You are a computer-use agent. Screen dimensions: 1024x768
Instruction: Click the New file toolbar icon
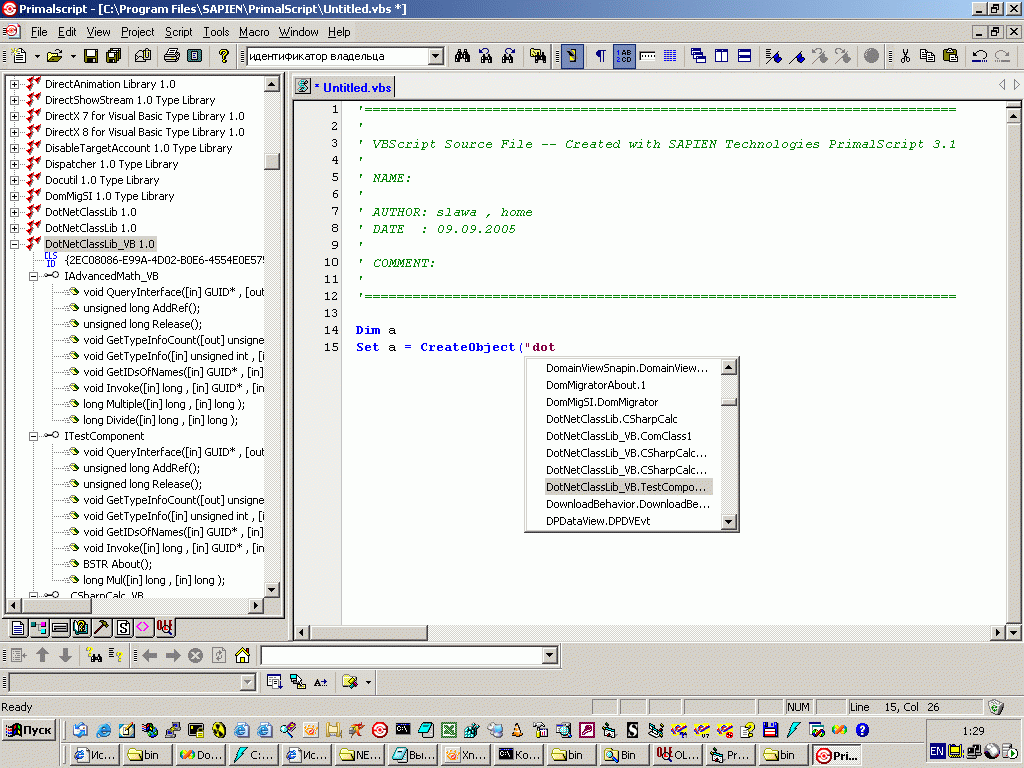(20, 56)
